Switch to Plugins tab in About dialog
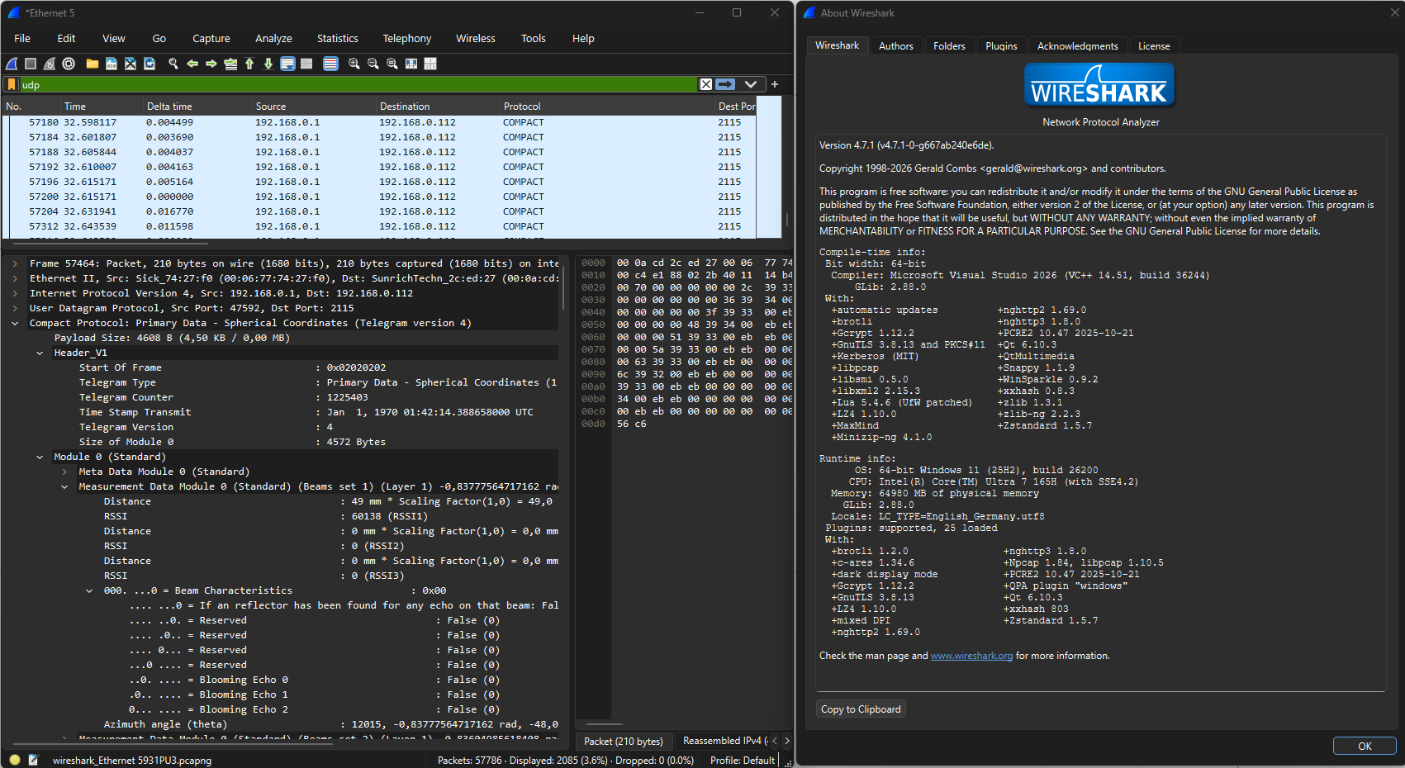This screenshot has height=768, width=1405. (1001, 46)
